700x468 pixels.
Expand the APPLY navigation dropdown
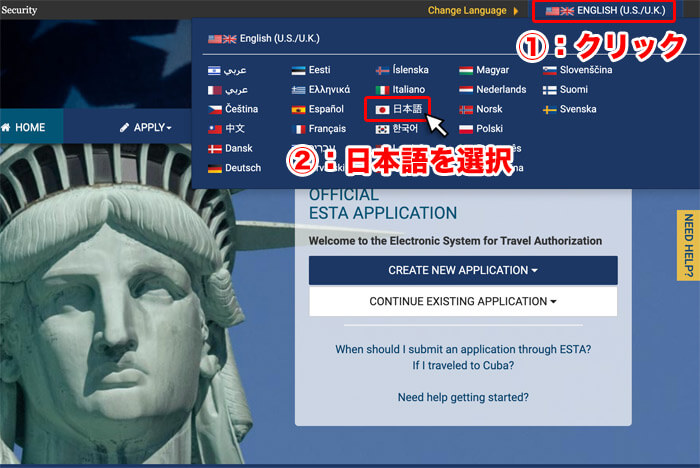(x=146, y=128)
